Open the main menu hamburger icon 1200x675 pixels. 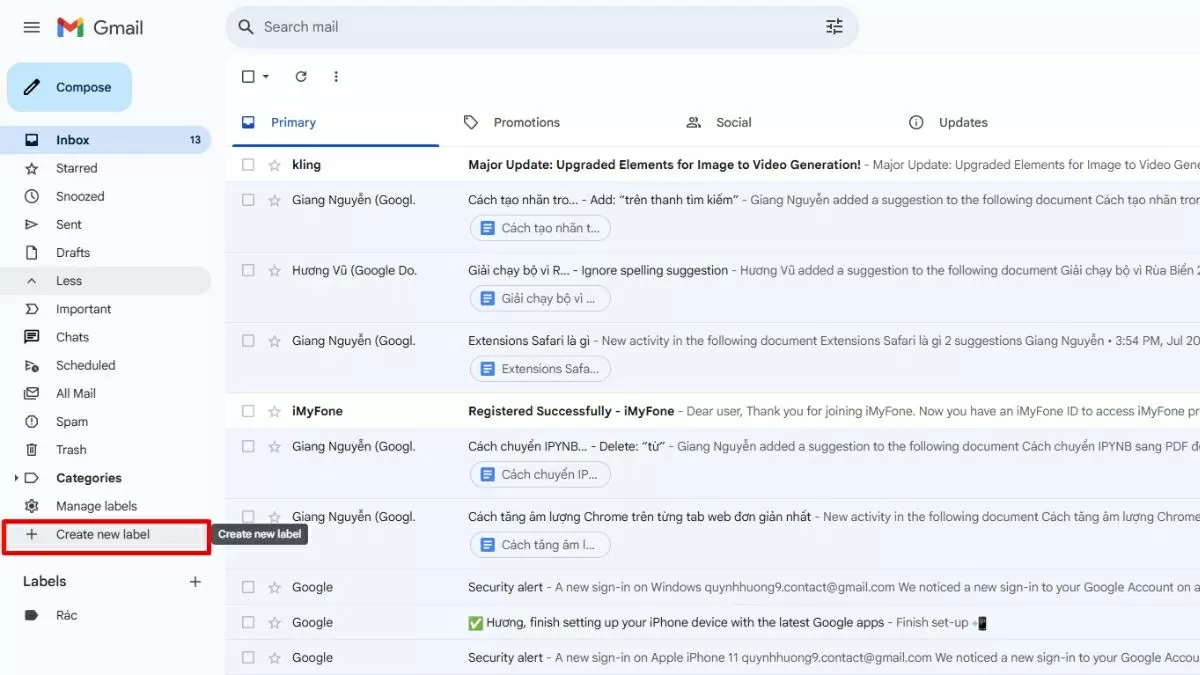point(31,27)
